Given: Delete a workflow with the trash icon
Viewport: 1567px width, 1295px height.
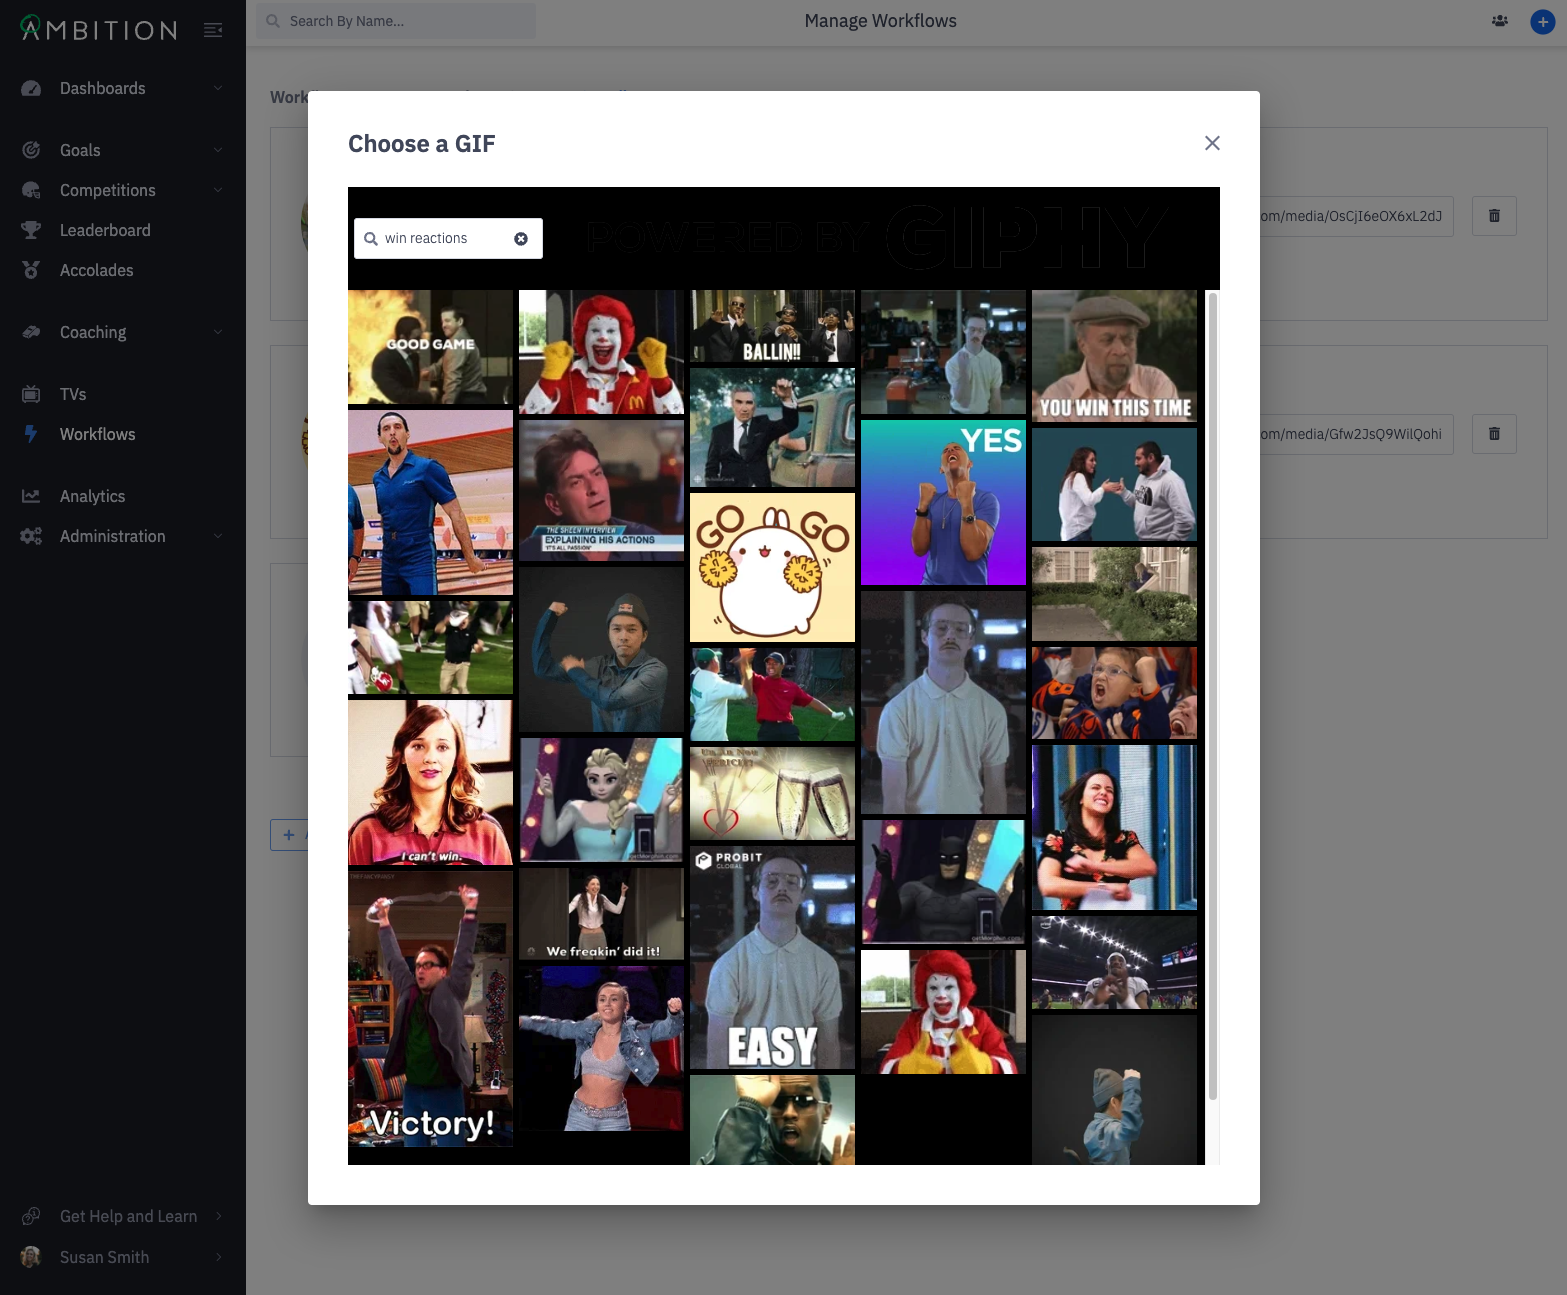Looking at the screenshot, I should [1494, 216].
